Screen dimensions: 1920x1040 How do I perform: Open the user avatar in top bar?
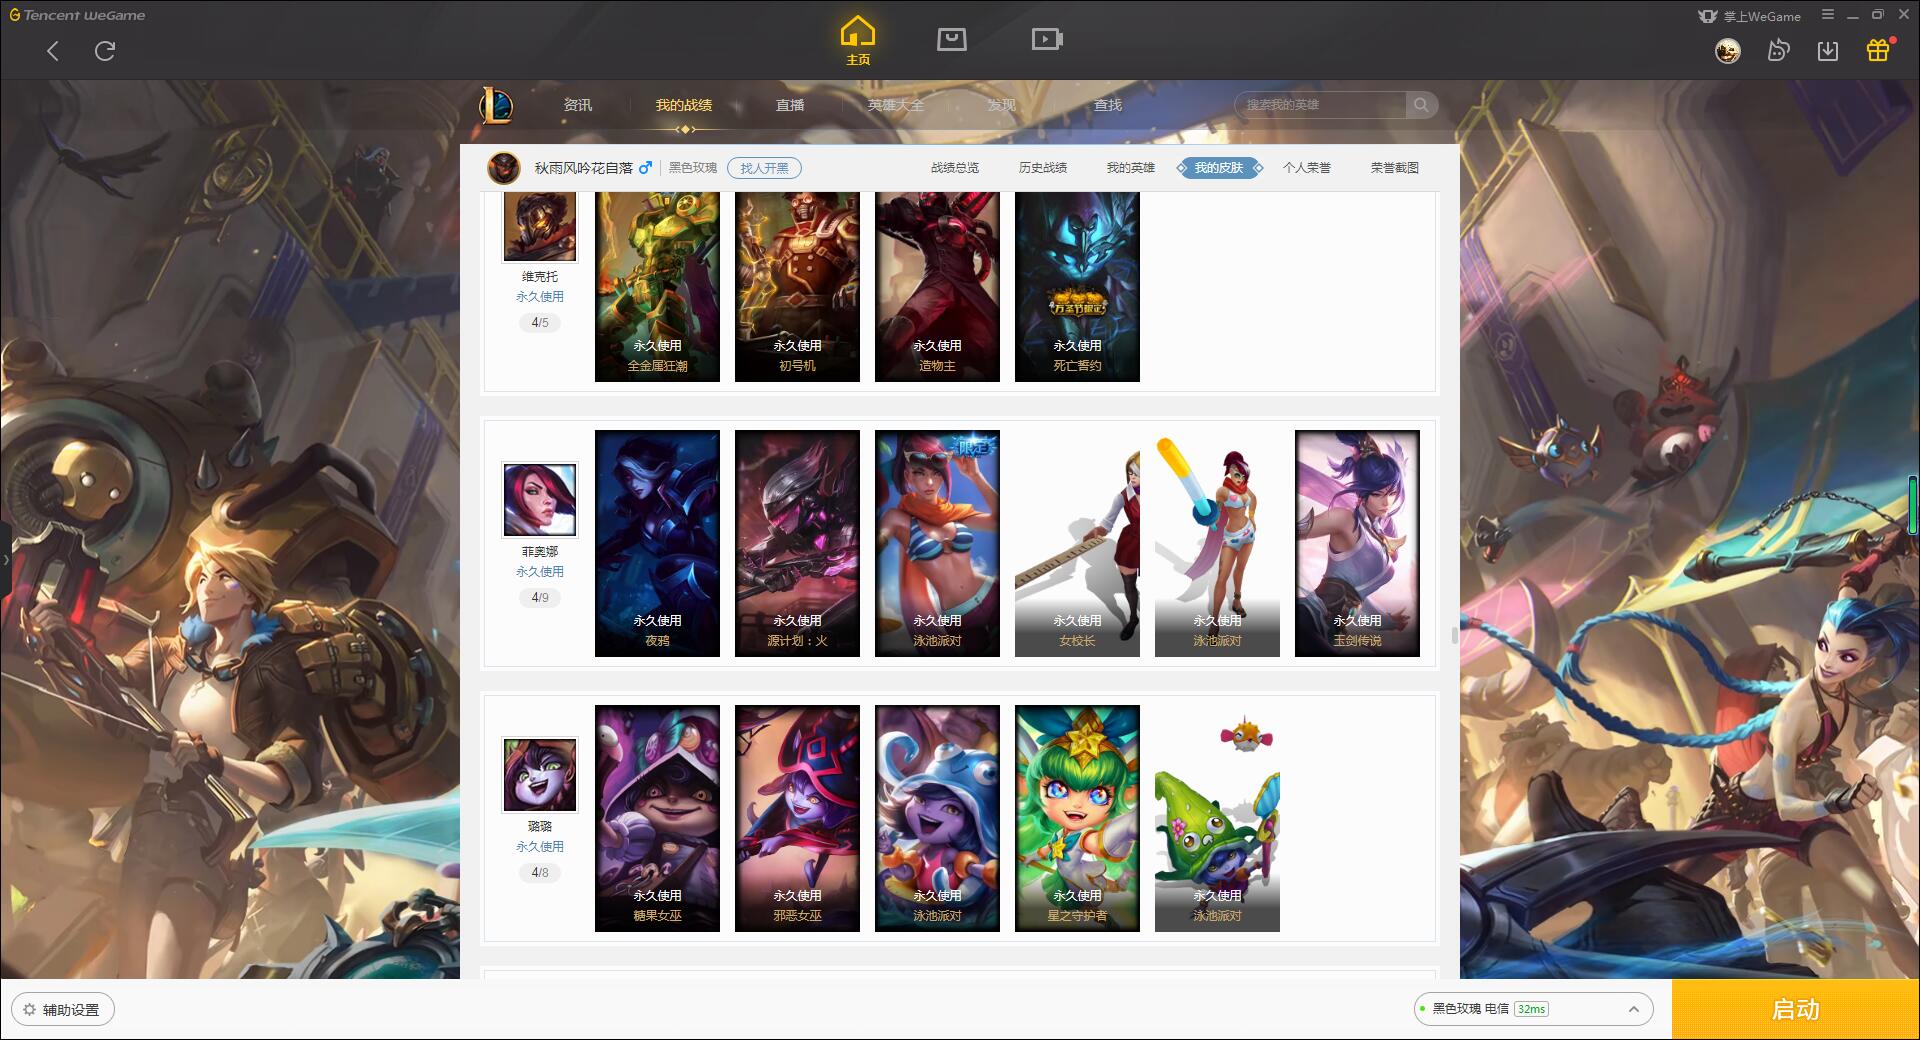click(1727, 51)
